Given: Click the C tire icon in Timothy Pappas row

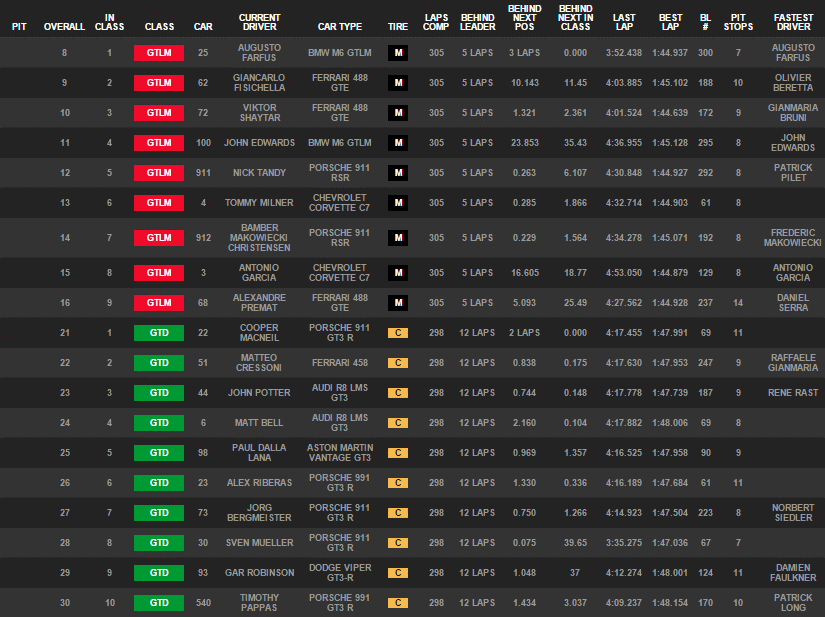Looking at the screenshot, I should (x=397, y=603).
